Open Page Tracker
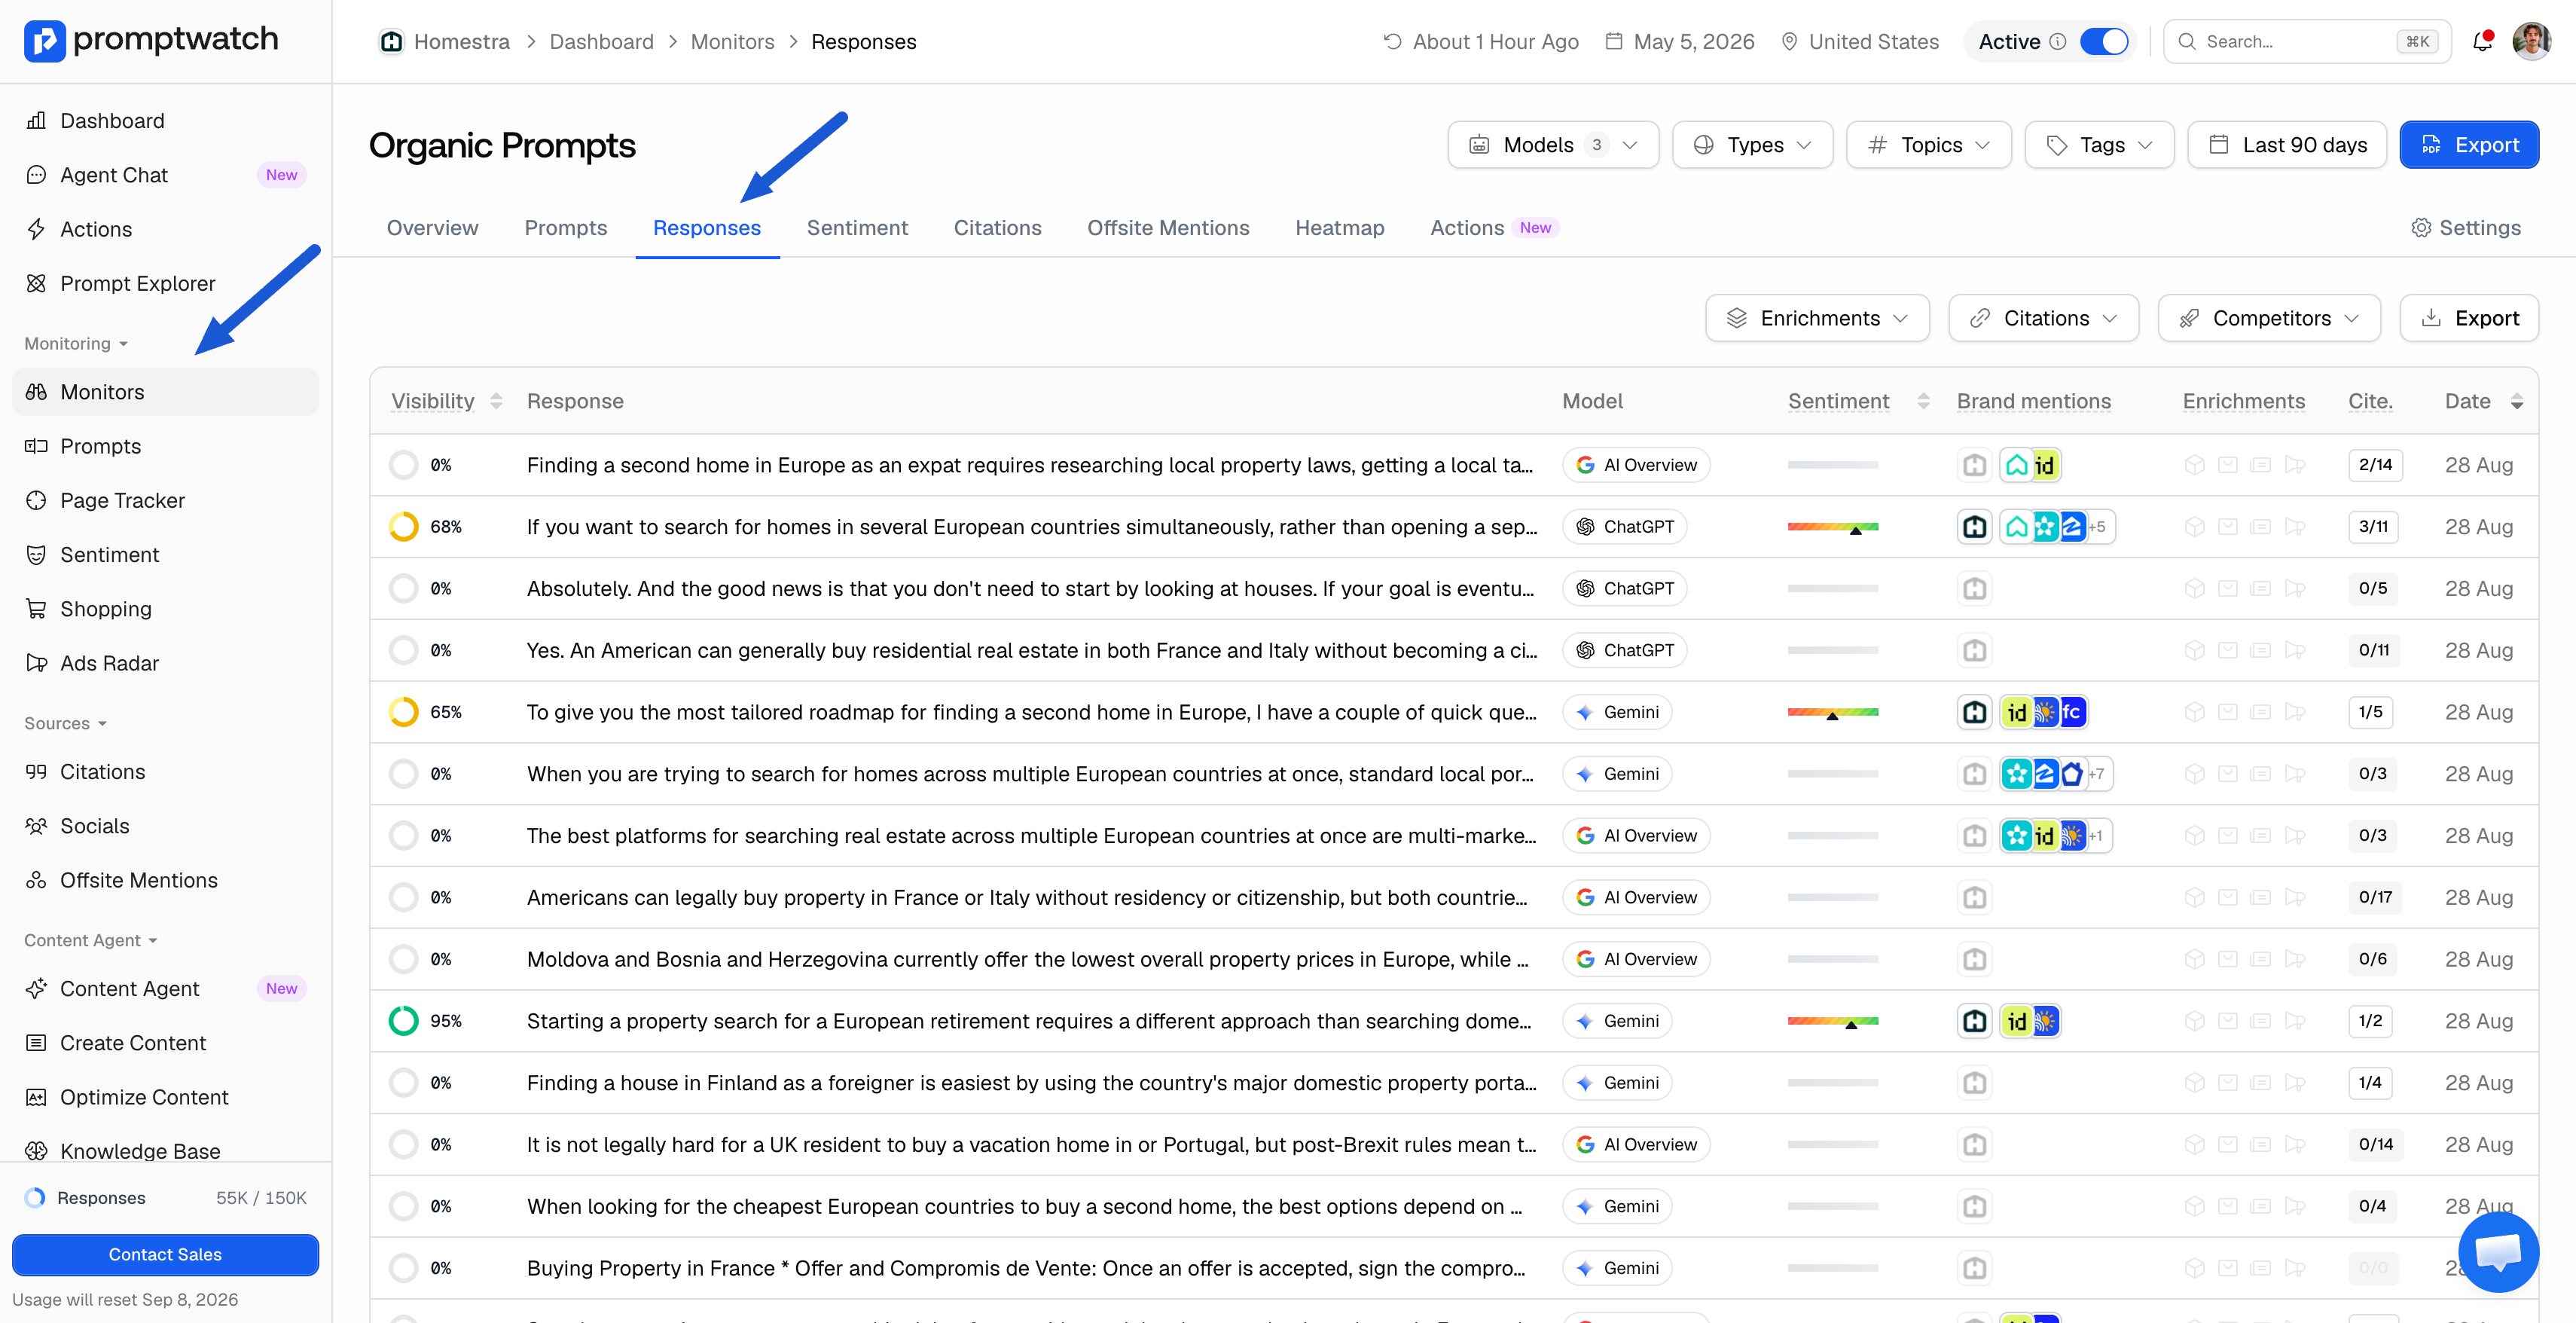 pos(165,500)
